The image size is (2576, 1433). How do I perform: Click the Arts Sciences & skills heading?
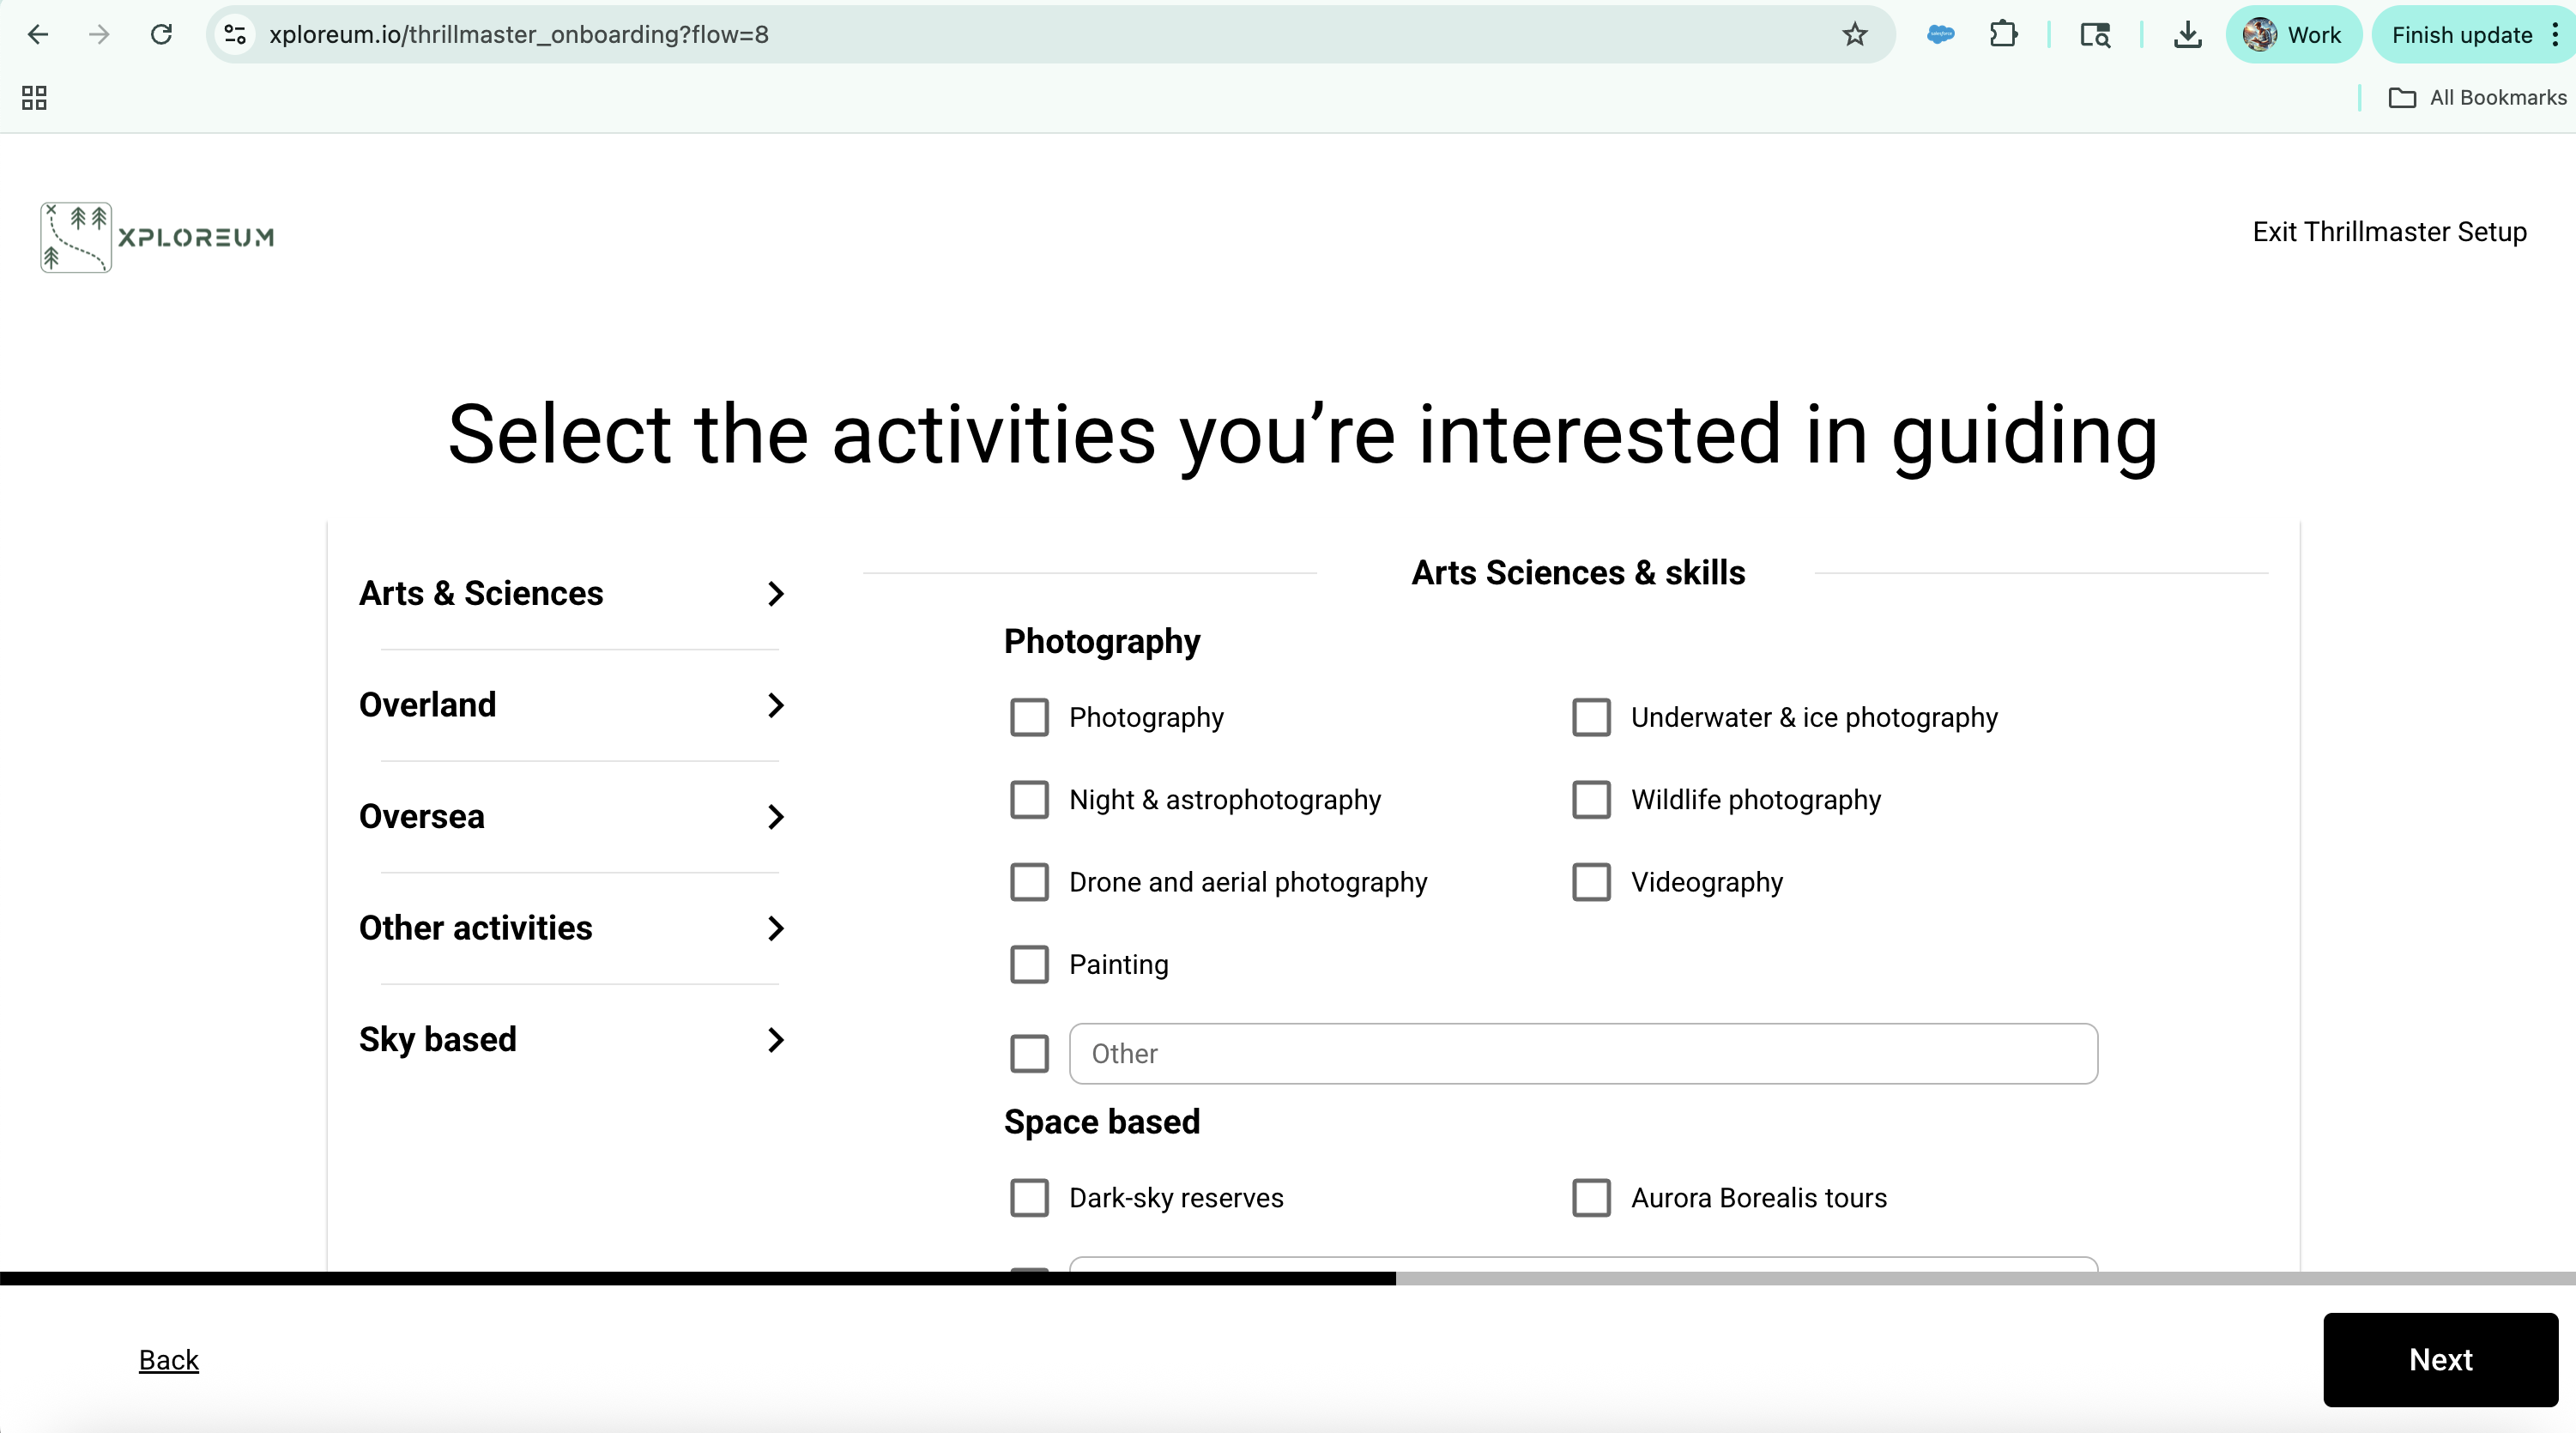click(x=1578, y=573)
